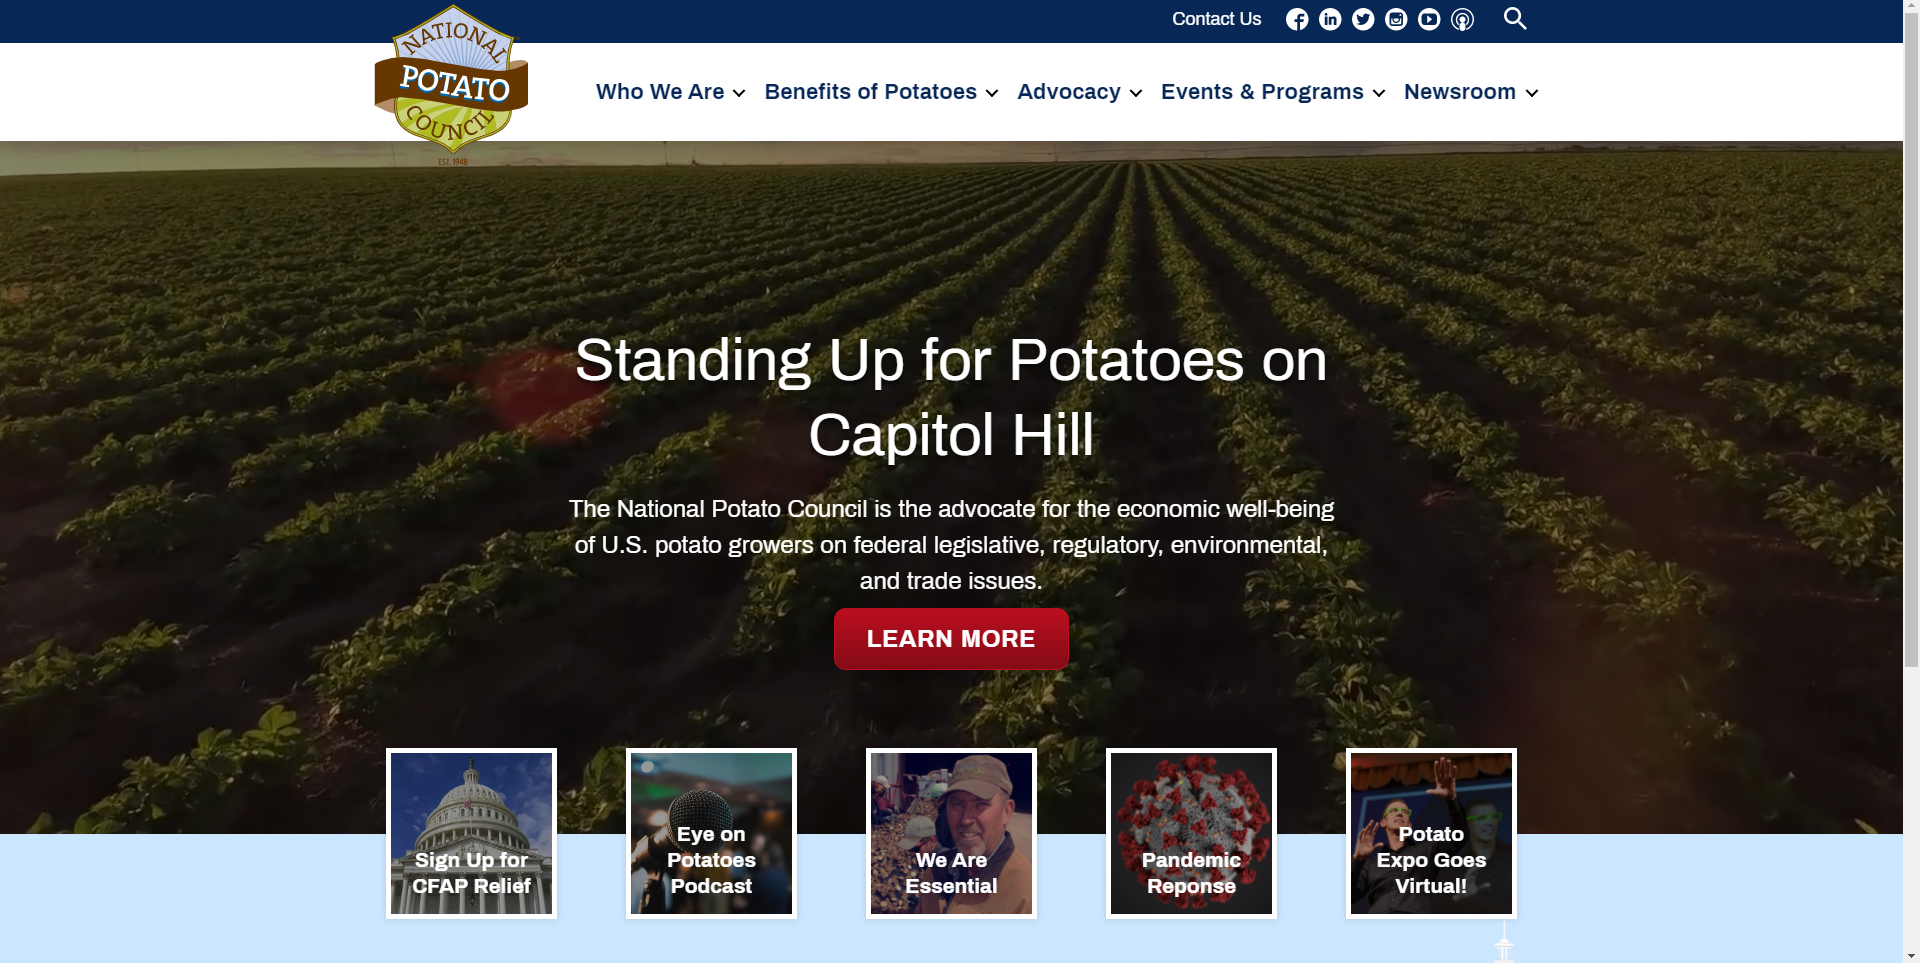This screenshot has height=963, width=1920.
Task: Open the Sign Up for CFAP Relief tile
Action: [471, 833]
